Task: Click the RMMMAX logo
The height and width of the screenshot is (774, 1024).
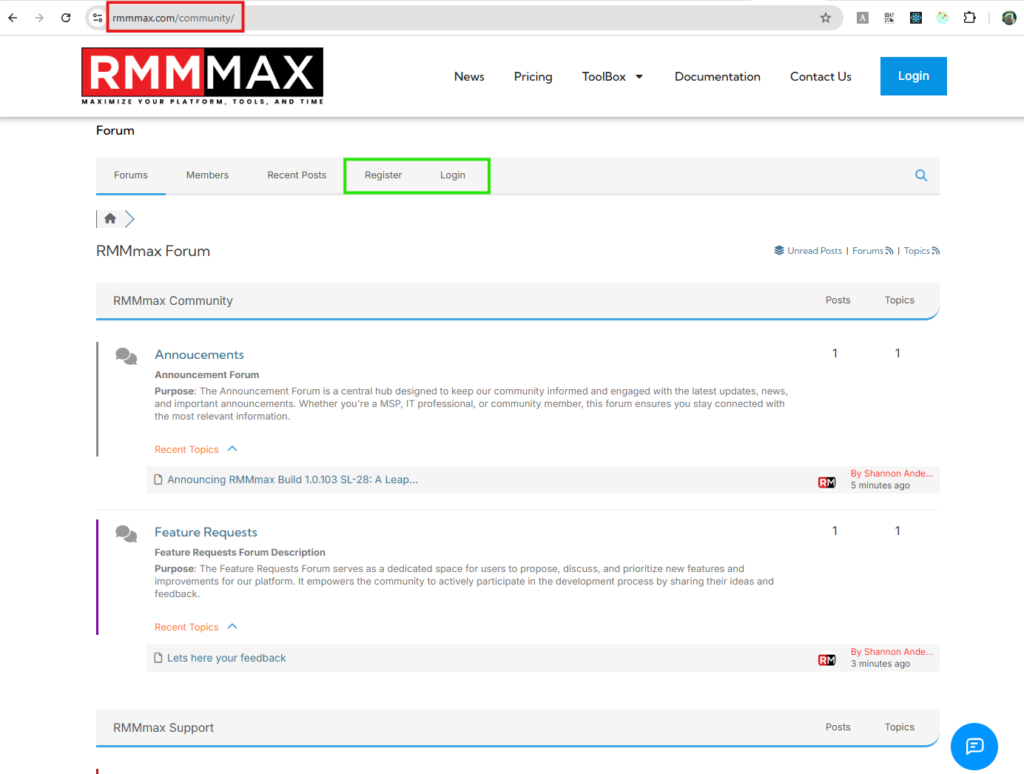Action: (x=202, y=76)
